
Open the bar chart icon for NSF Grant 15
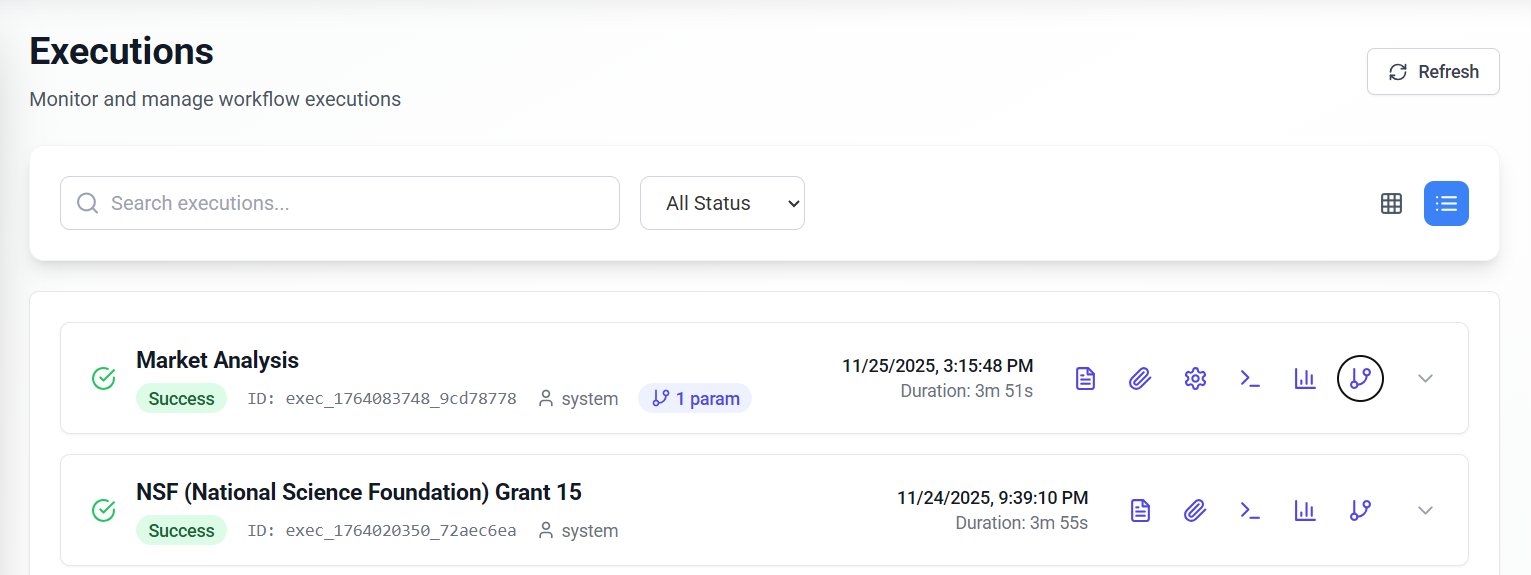point(1305,510)
